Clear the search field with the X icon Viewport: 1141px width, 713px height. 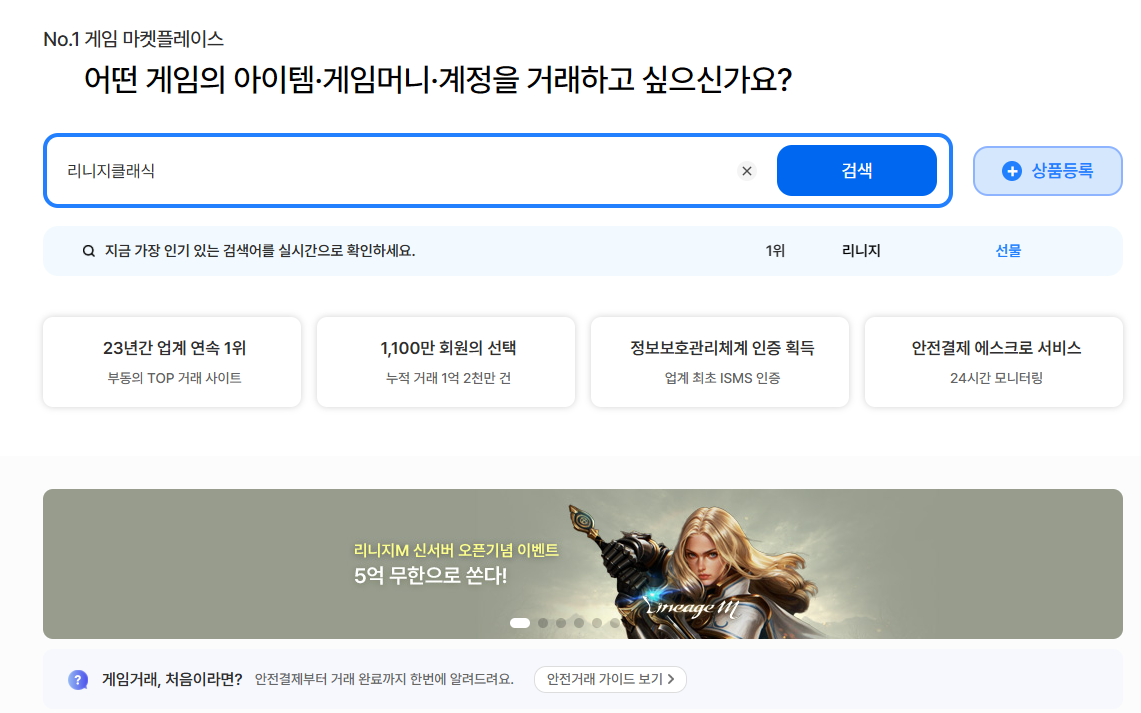[x=747, y=171]
